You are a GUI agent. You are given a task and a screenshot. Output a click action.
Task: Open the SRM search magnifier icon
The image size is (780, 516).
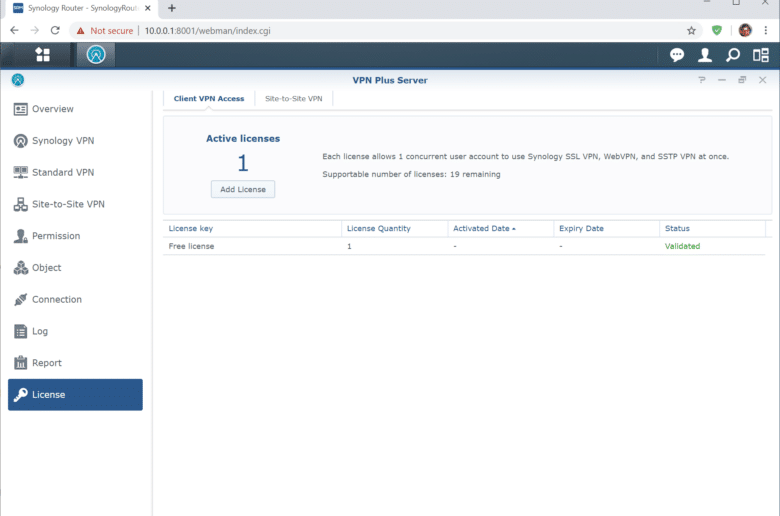733,55
